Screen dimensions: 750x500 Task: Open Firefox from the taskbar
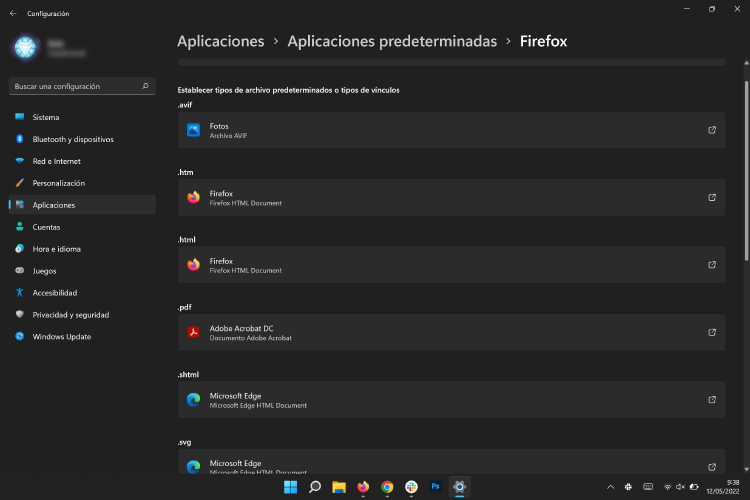(363, 487)
